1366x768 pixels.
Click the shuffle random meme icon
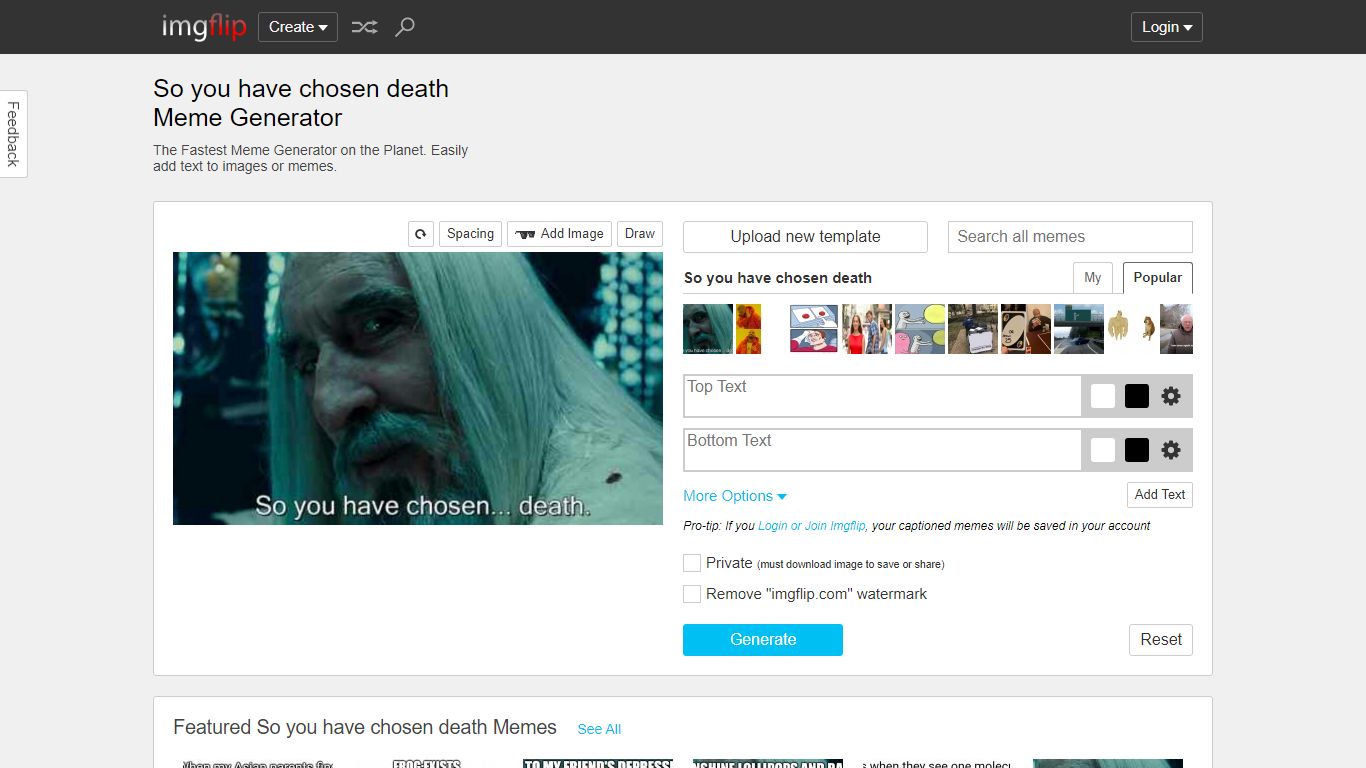[364, 27]
